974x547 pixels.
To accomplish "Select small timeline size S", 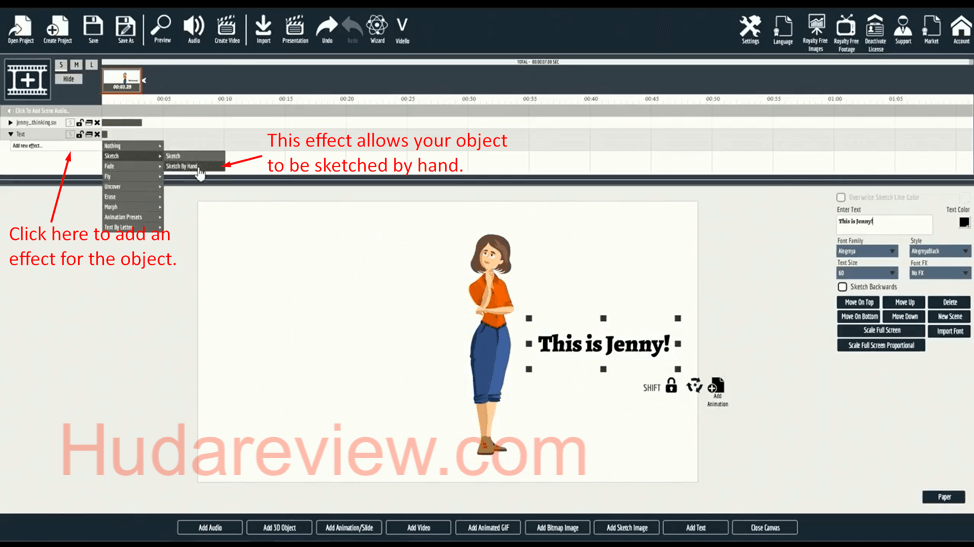I will pyautogui.click(x=61, y=65).
